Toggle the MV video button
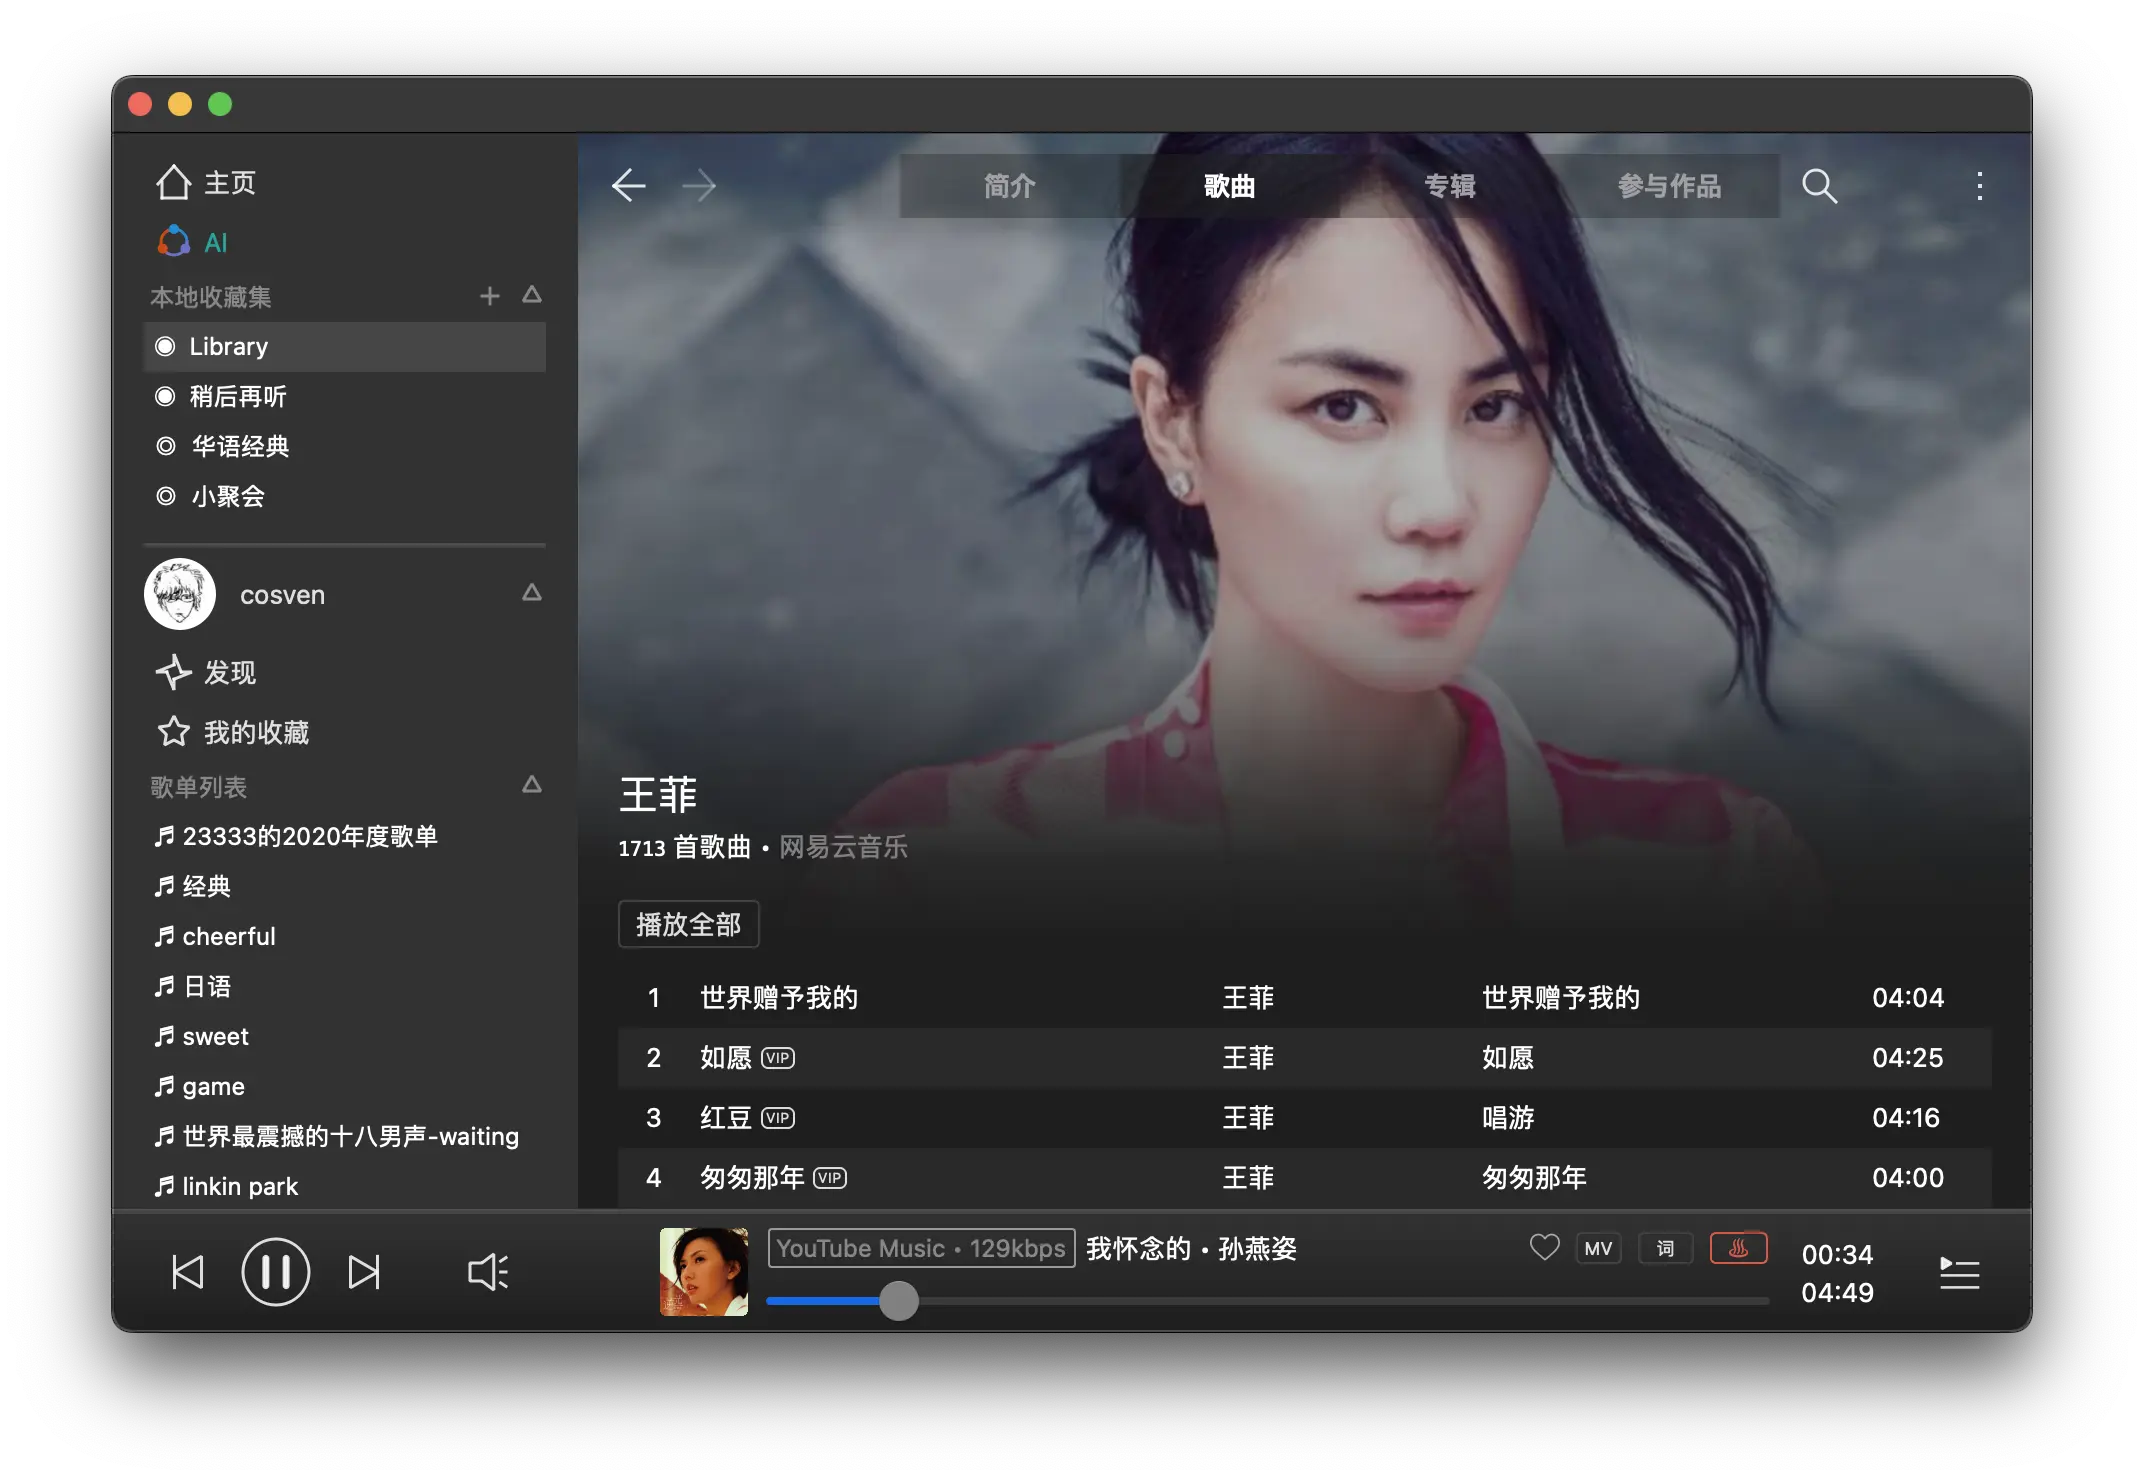Image resolution: width=2144 pixels, height=1480 pixels. click(x=1598, y=1248)
